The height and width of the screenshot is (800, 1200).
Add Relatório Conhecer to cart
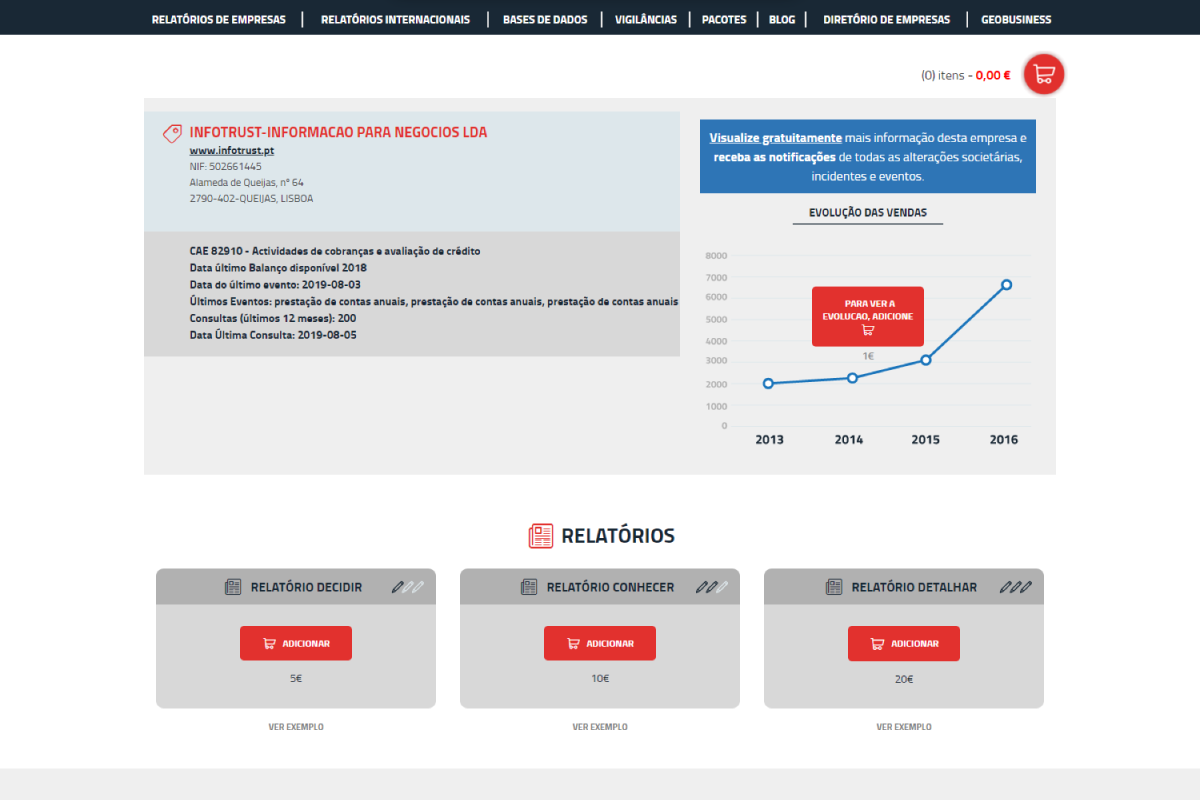pyautogui.click(x=600, y=643)
